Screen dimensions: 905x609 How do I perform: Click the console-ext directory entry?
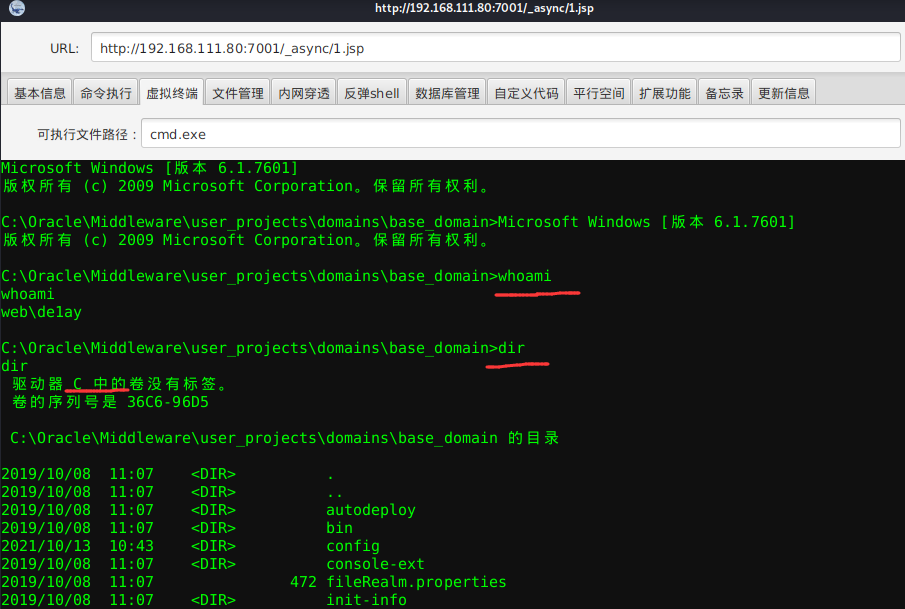coord(375,564)
